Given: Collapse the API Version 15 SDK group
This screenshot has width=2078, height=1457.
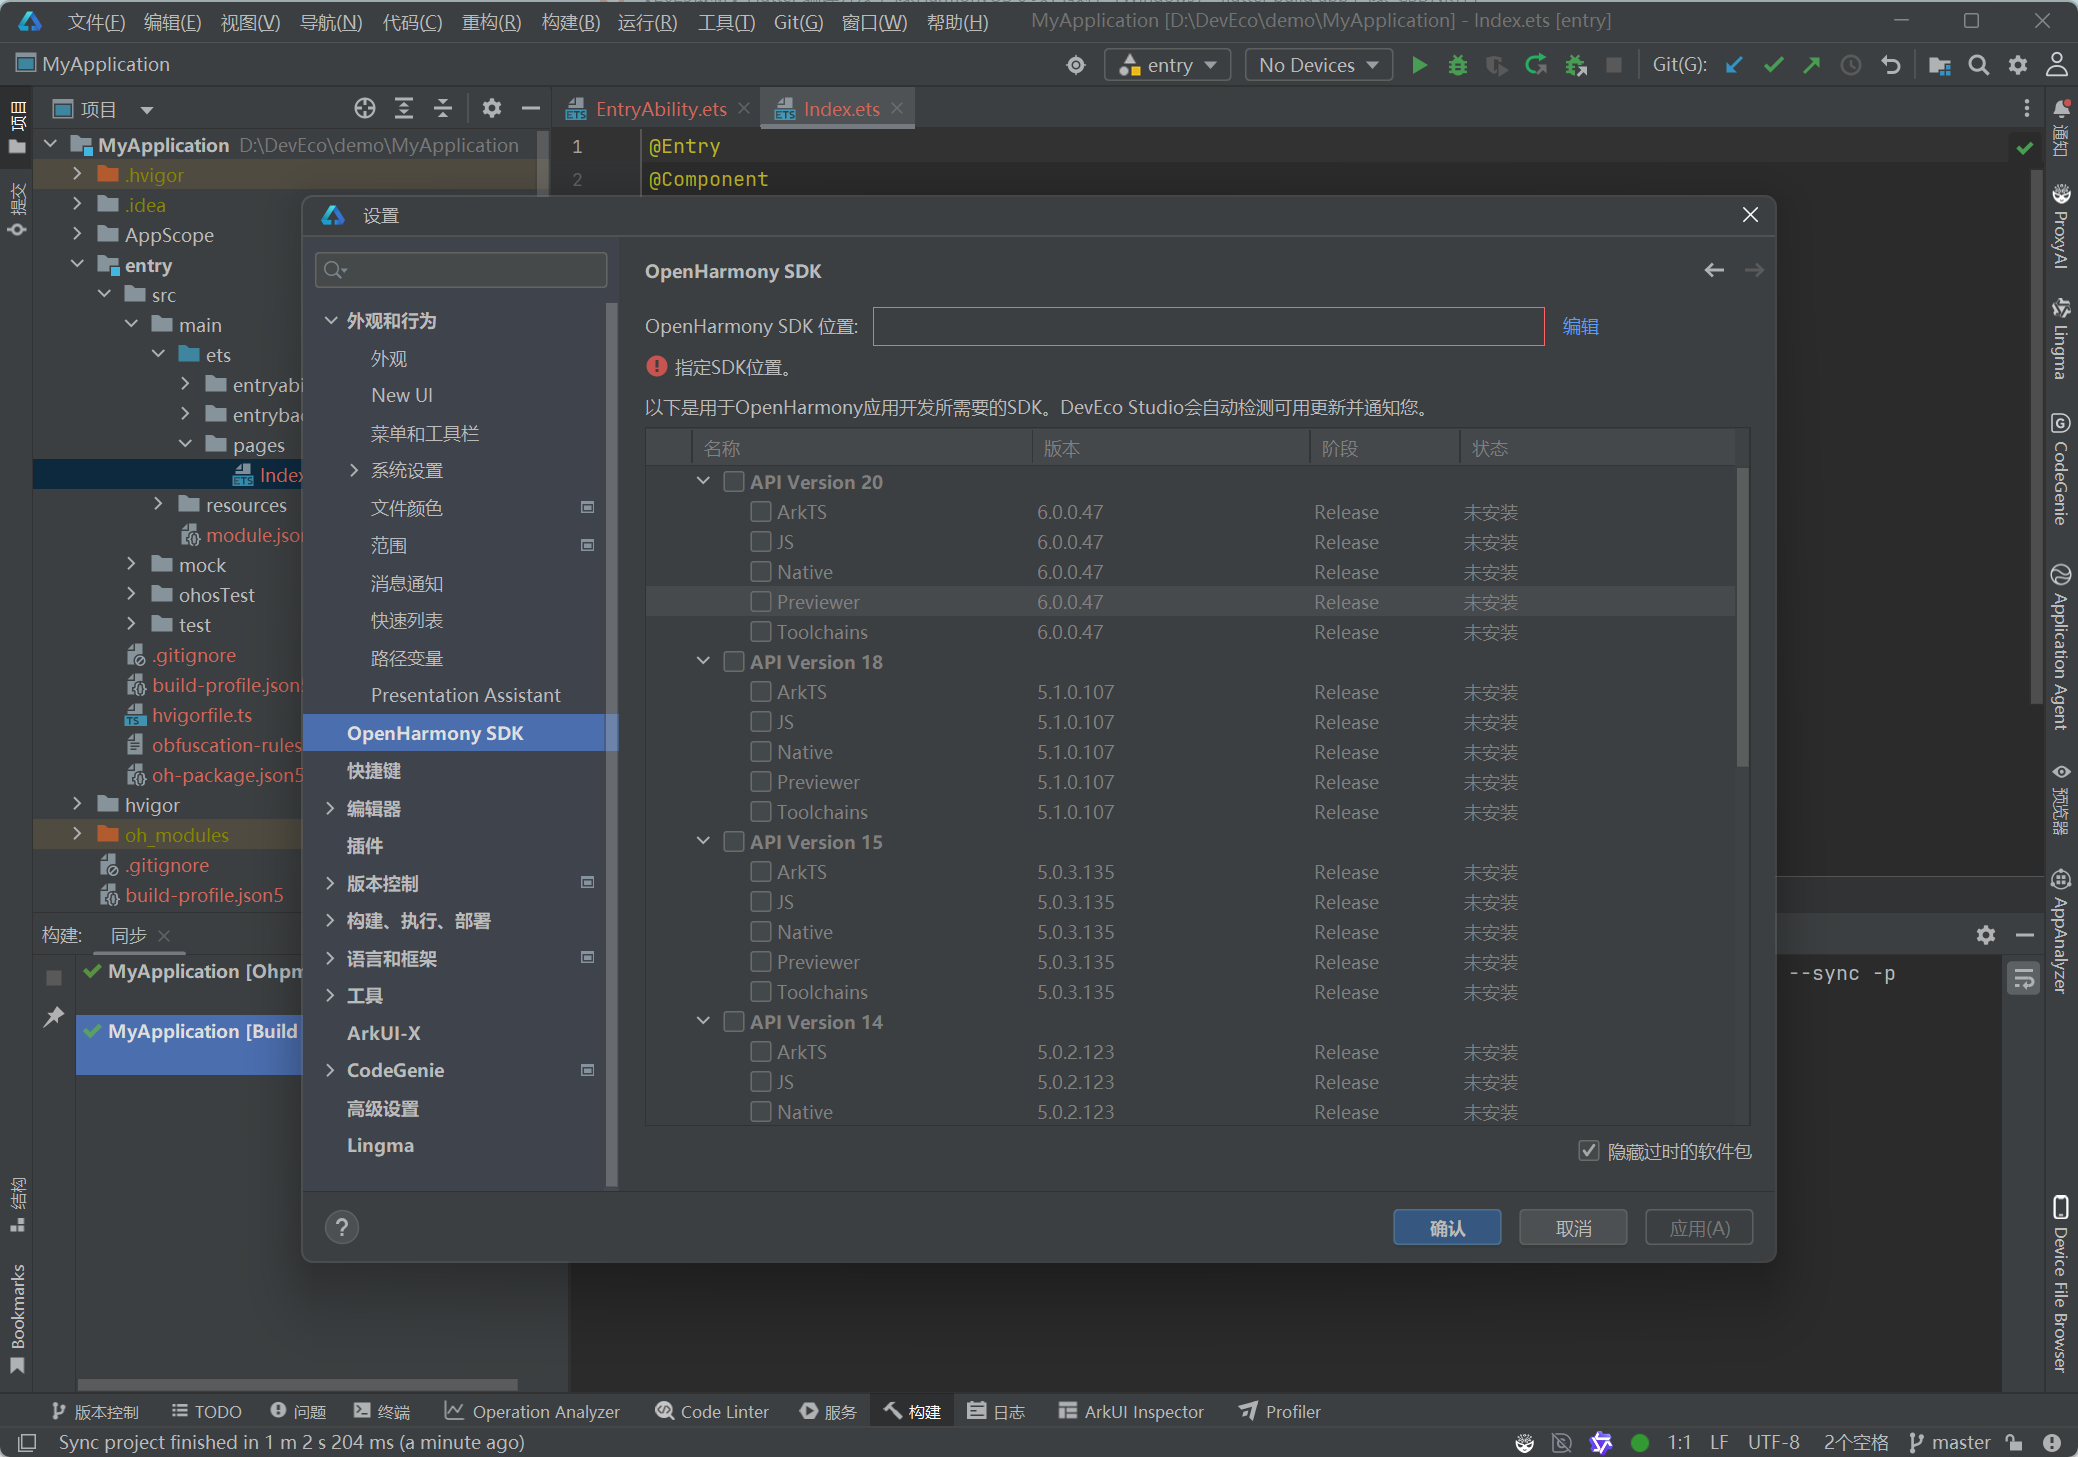Looking at the screenshot, I should 703,841.
